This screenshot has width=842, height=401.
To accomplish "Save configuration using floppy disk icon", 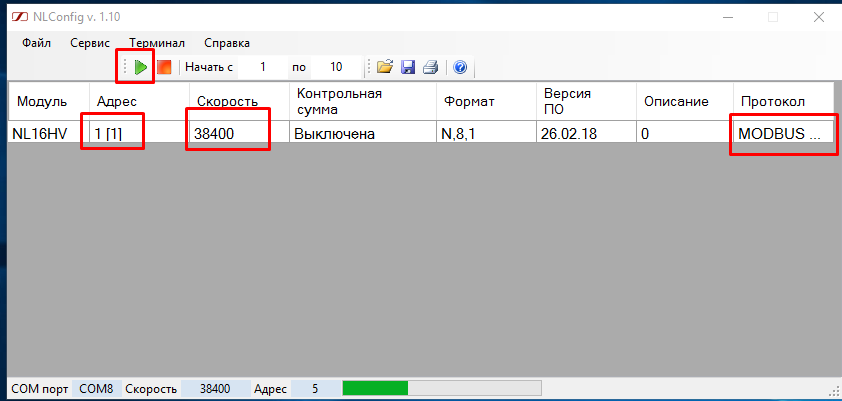I will coord(408,67).
